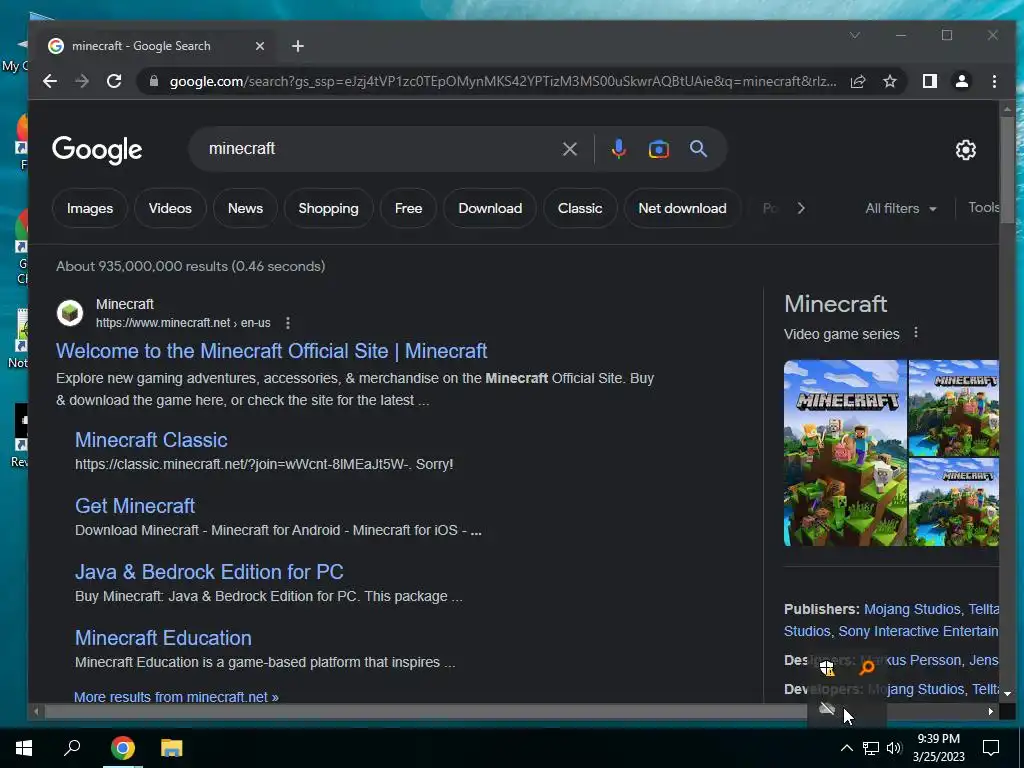Share this page from the address bar

pyautogui.click(x=857, y=81)
